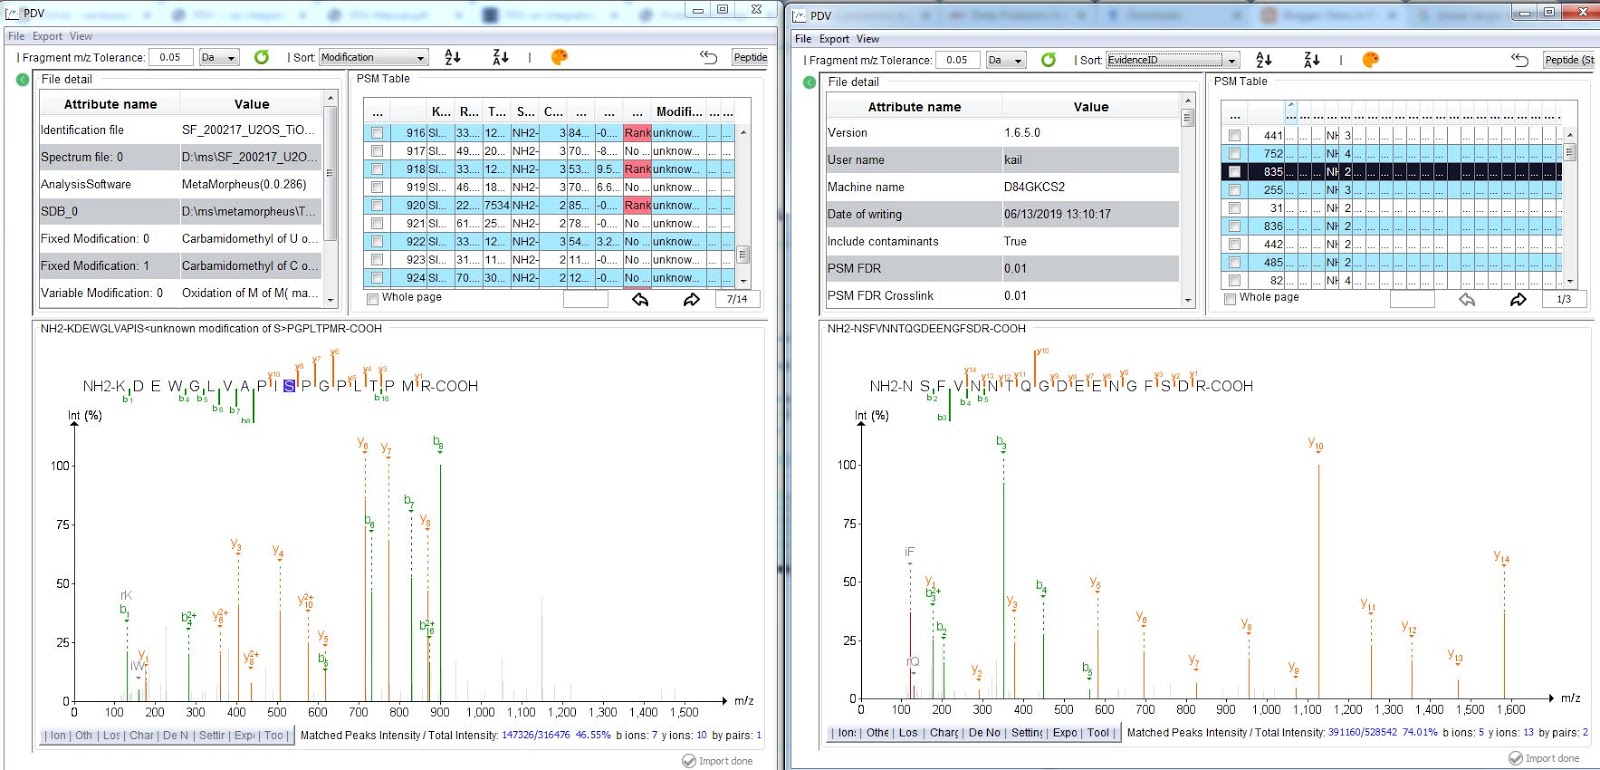The image size is (1600, 770).
Task: Click the undo arrow in right toolbar
Action: pos(1519,60)
